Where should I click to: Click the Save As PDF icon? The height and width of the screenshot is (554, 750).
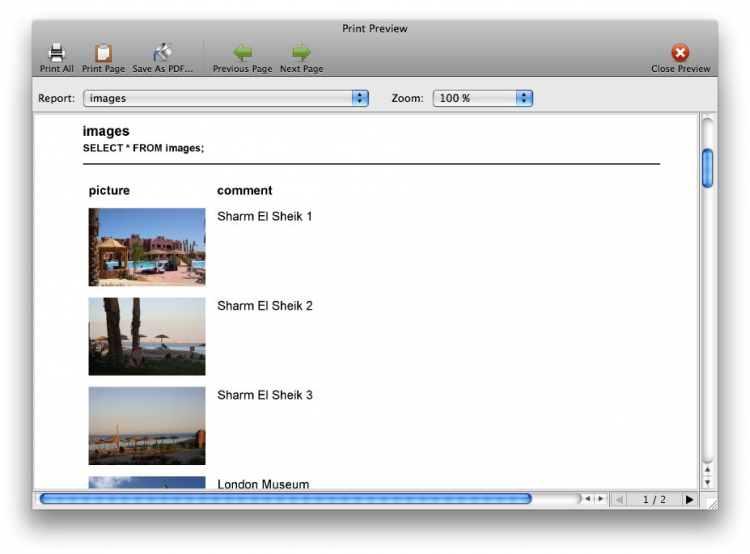click(x=163, y=53)
